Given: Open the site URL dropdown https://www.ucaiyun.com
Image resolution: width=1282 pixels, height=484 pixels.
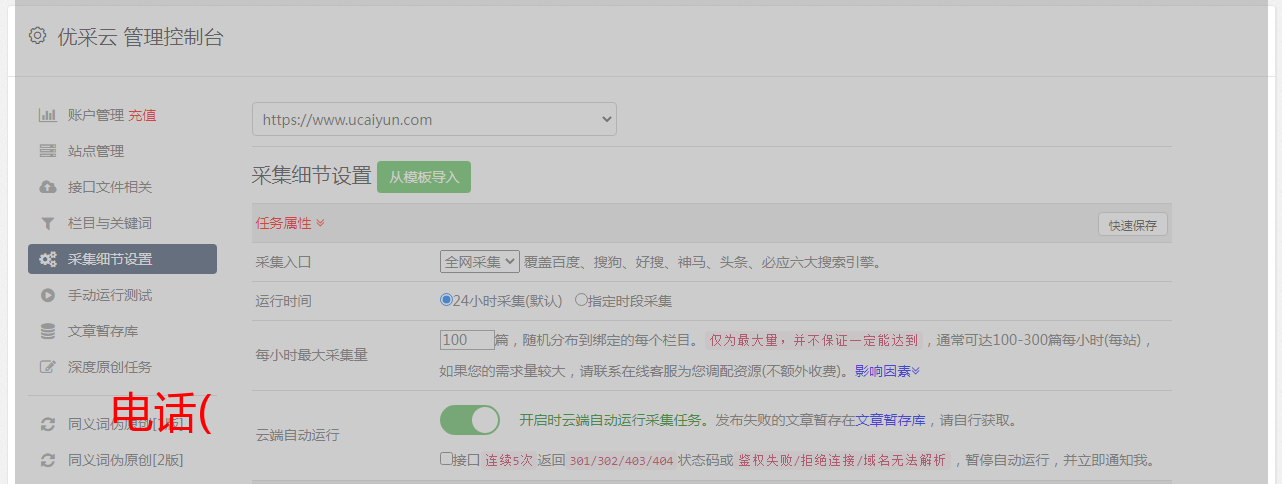Looking at the screenshot, I should coord(434,119).
